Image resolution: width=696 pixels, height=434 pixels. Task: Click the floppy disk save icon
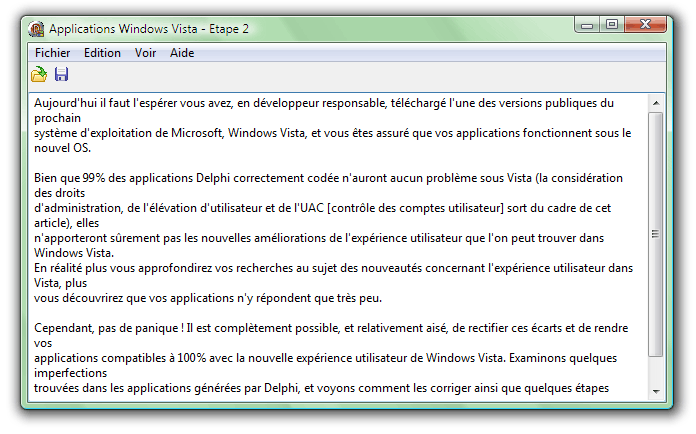pos(61,74)
